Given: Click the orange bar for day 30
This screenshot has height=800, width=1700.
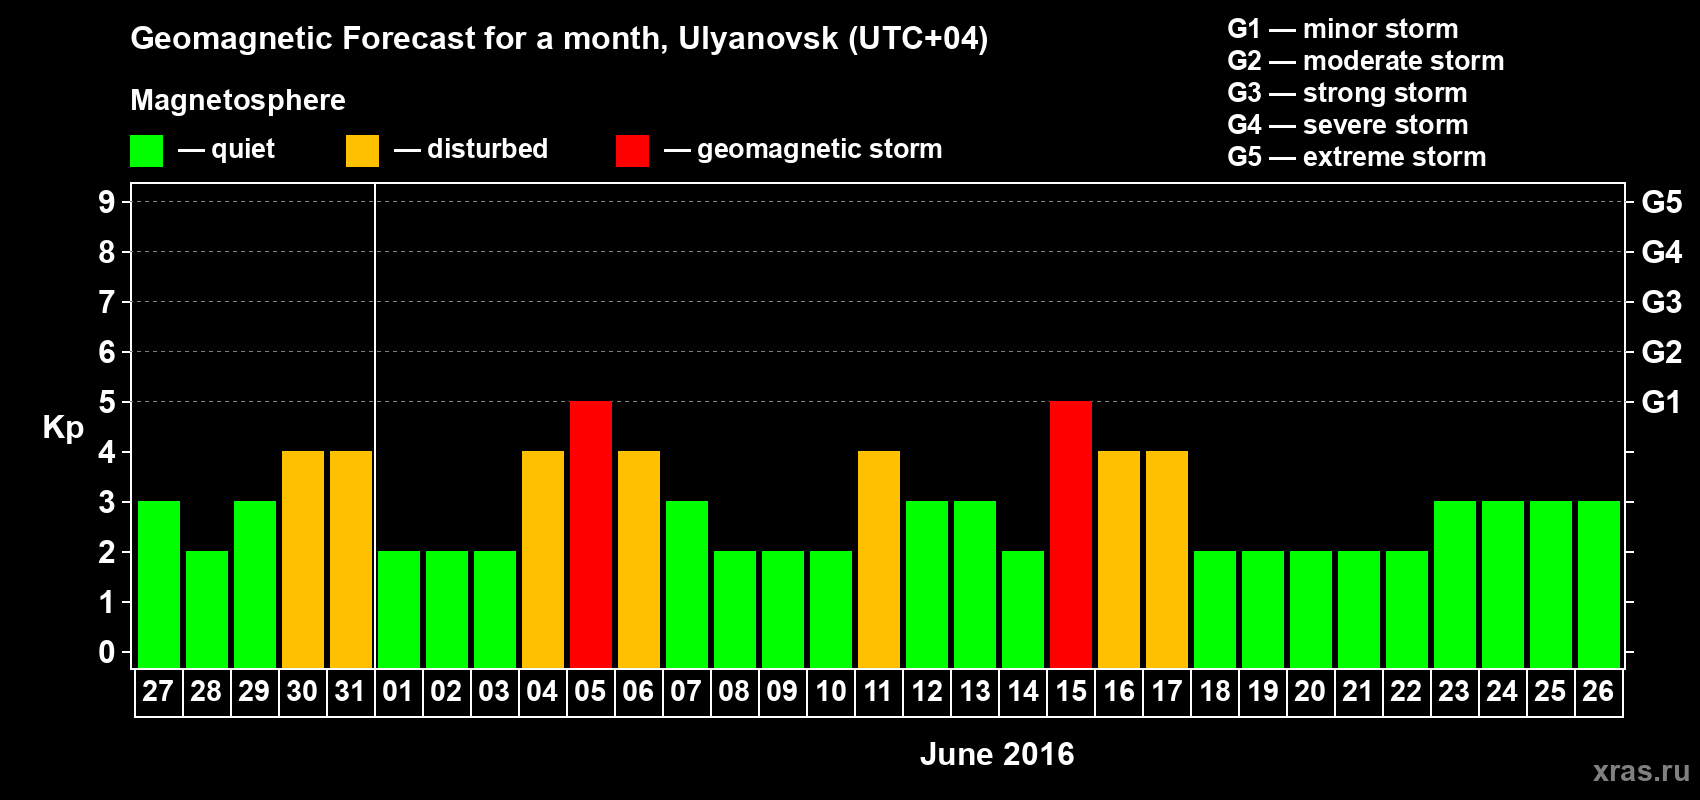Looking at the screenshot, I should [x=303, y=560].
